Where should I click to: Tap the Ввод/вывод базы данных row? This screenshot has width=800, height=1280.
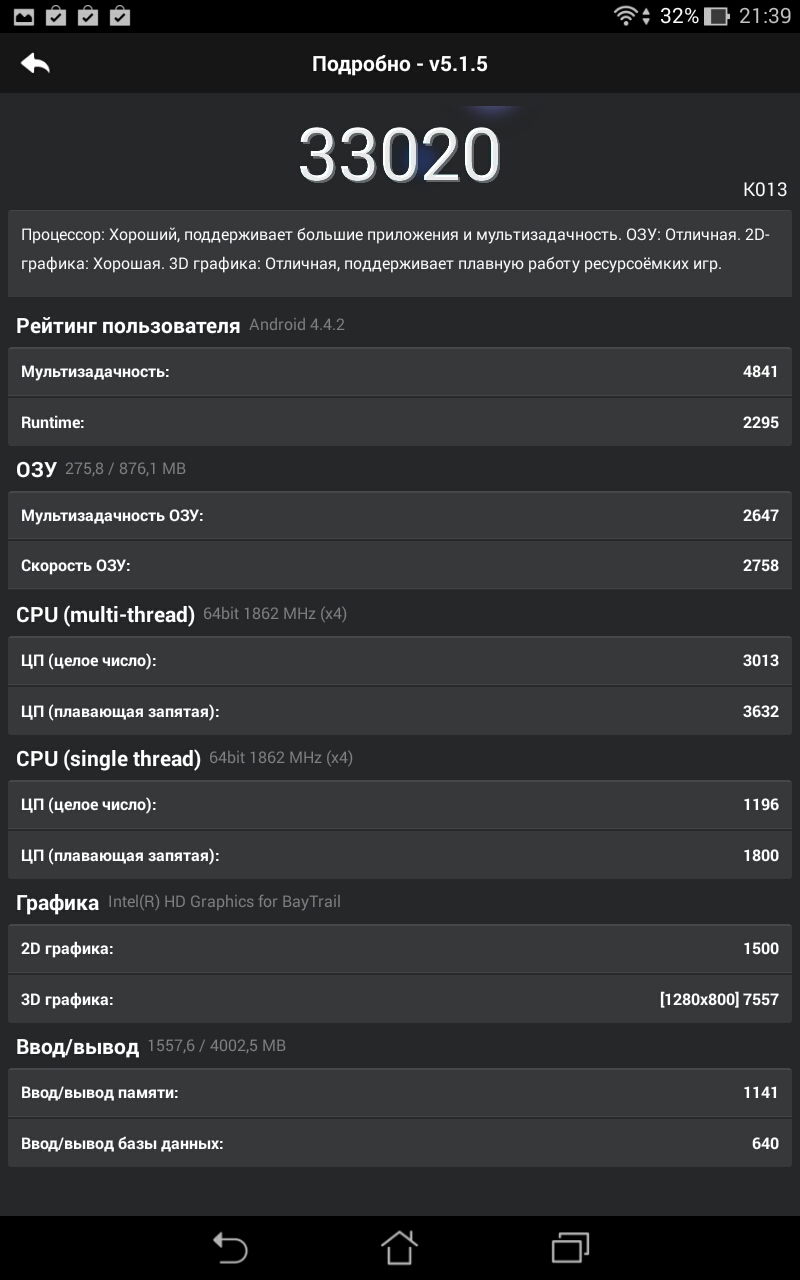point(400,1143)
